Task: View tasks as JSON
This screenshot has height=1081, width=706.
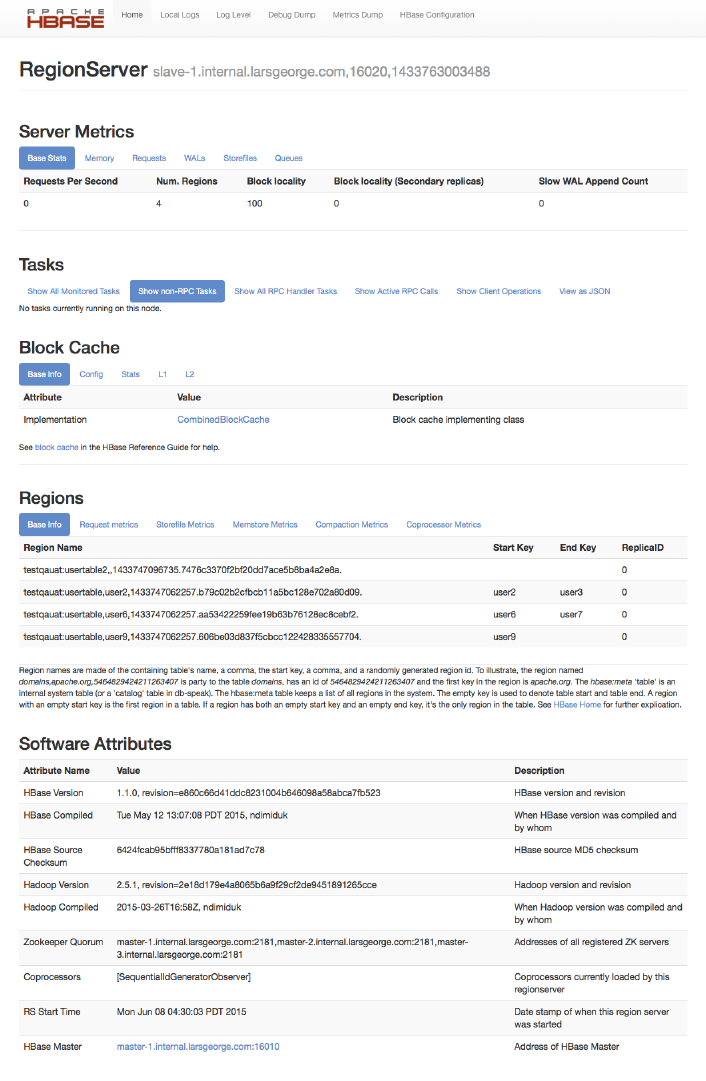Action: coord(585,291)
